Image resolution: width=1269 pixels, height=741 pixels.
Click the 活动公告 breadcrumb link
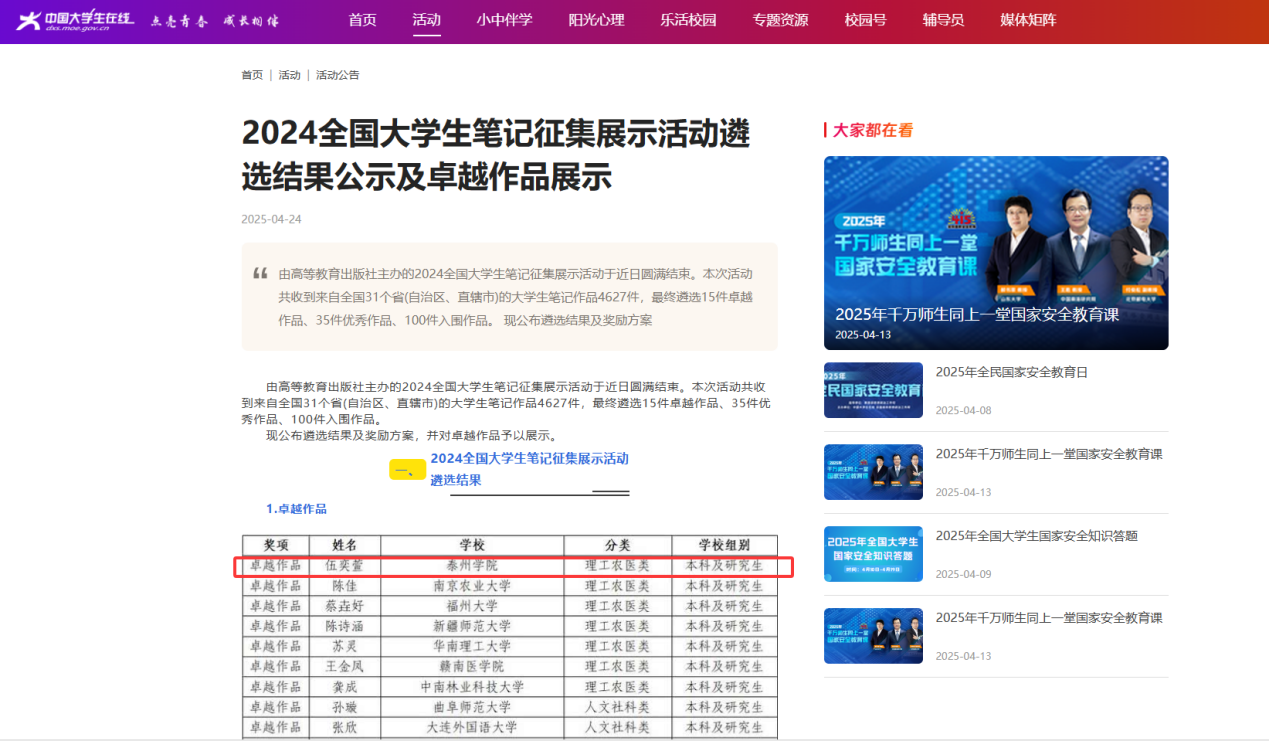(x=337, y=75)
